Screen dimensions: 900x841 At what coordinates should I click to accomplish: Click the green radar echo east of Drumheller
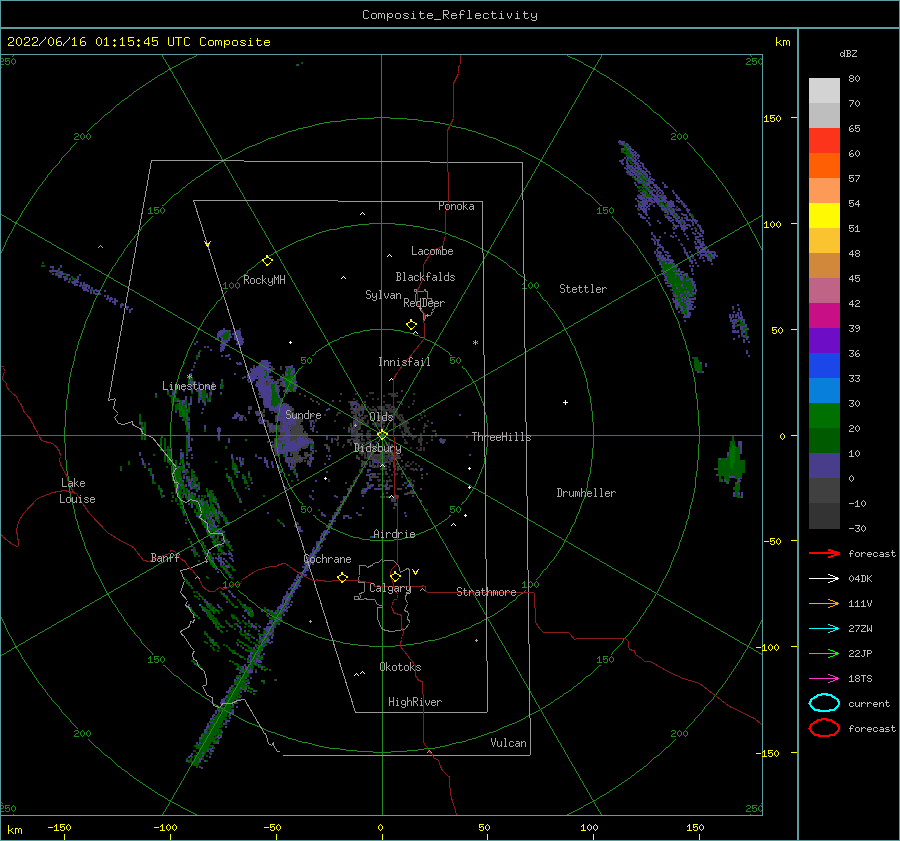(x=731, y=467)
